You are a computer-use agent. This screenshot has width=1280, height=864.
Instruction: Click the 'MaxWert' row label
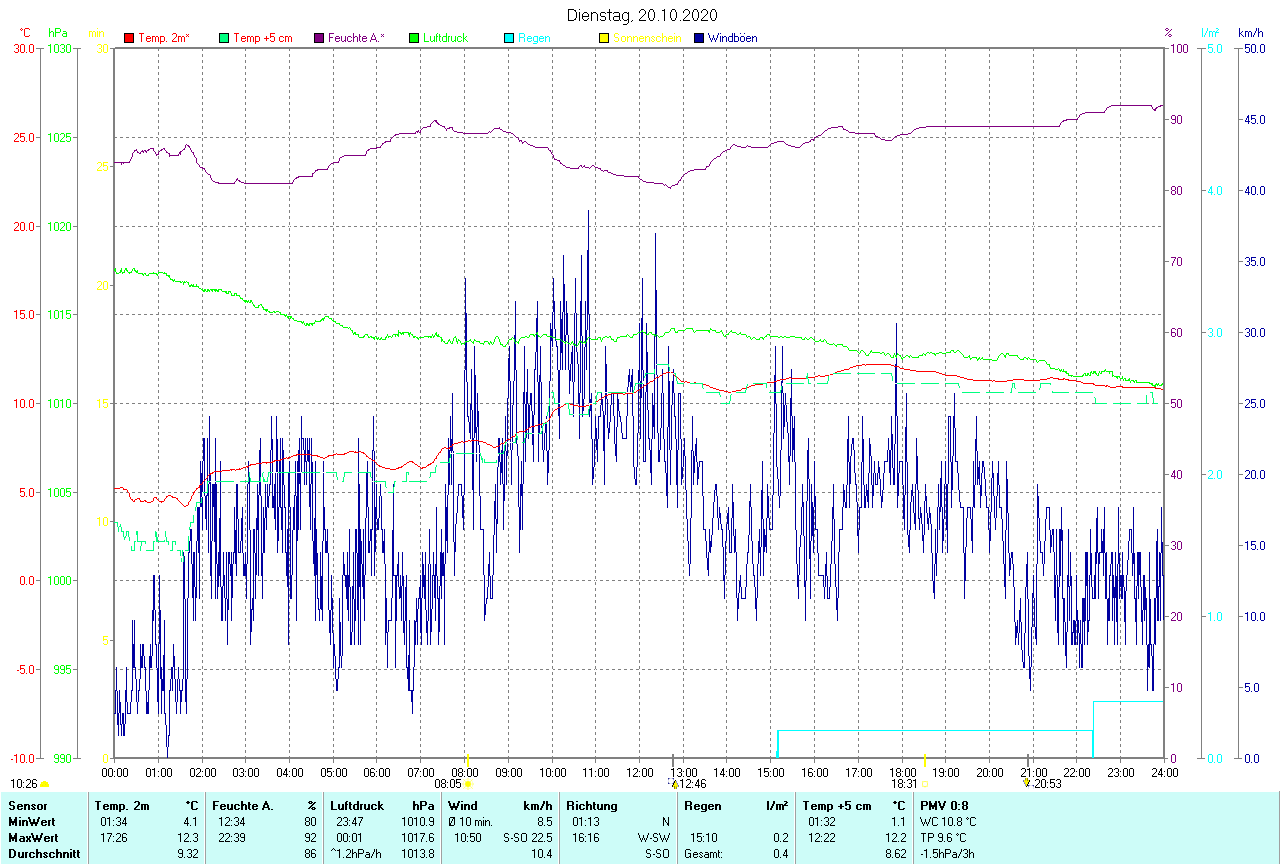pos(31,838)
